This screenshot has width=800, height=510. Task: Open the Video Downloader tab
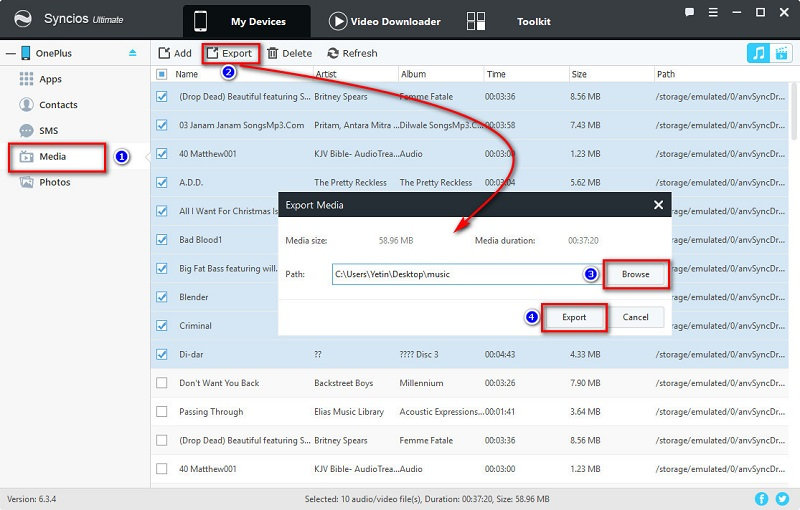[385, 21]
